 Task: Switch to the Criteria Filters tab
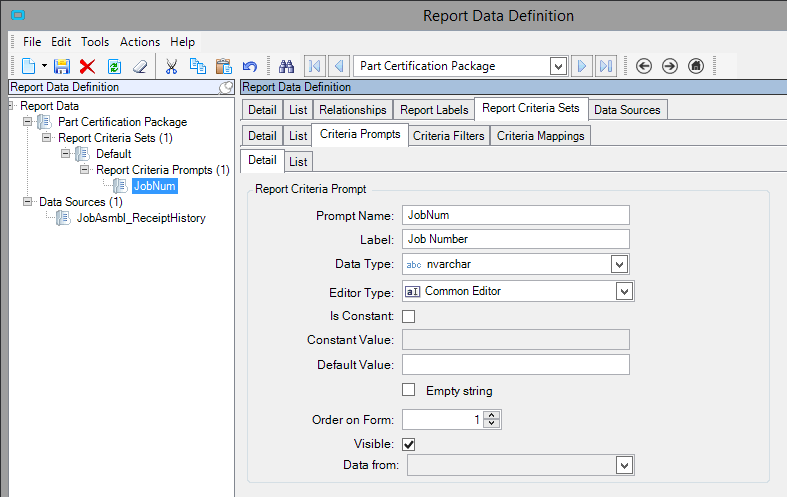point(448,136)
